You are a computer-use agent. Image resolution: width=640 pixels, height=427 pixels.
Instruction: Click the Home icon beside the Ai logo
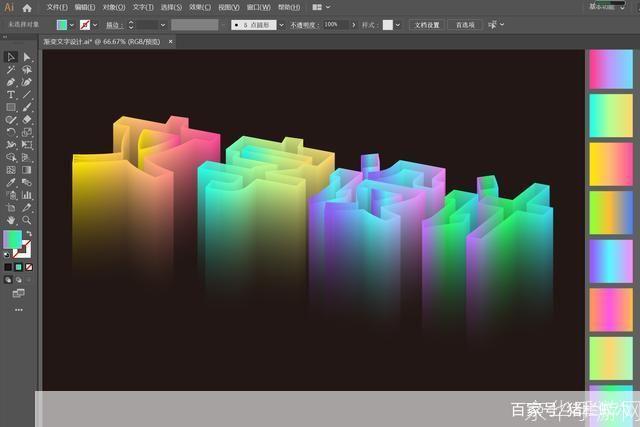[26, 7]
